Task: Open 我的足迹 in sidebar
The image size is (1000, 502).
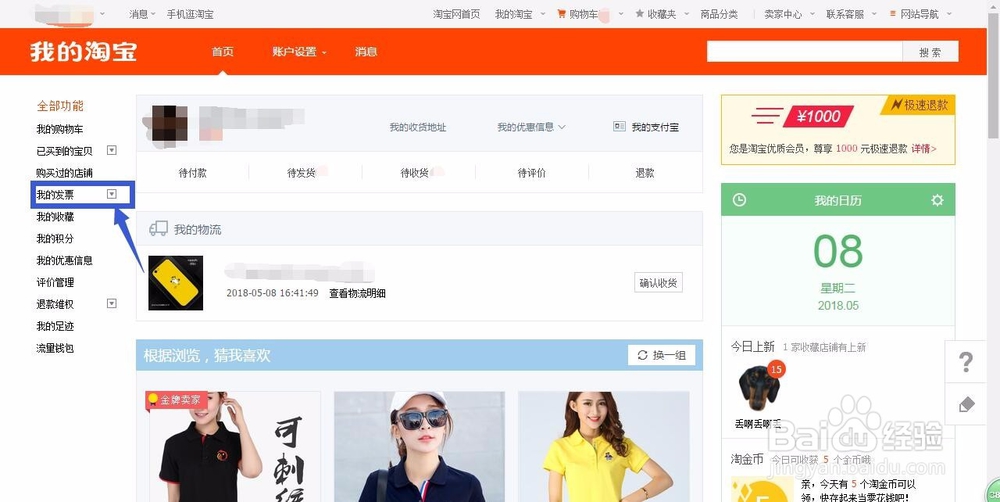Action: point(55,326)
